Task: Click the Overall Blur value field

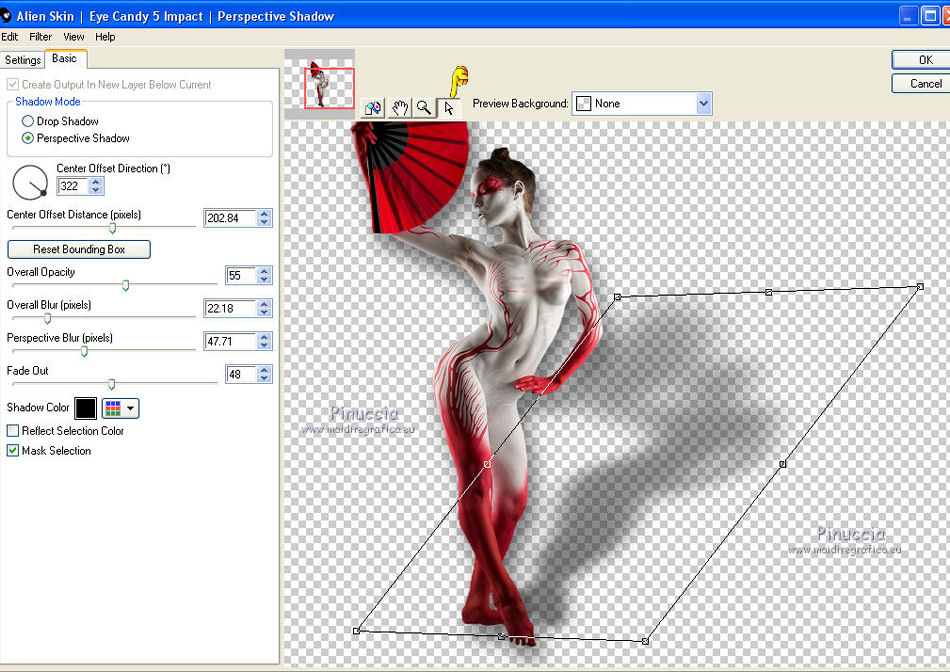Action: coord(230,308)
